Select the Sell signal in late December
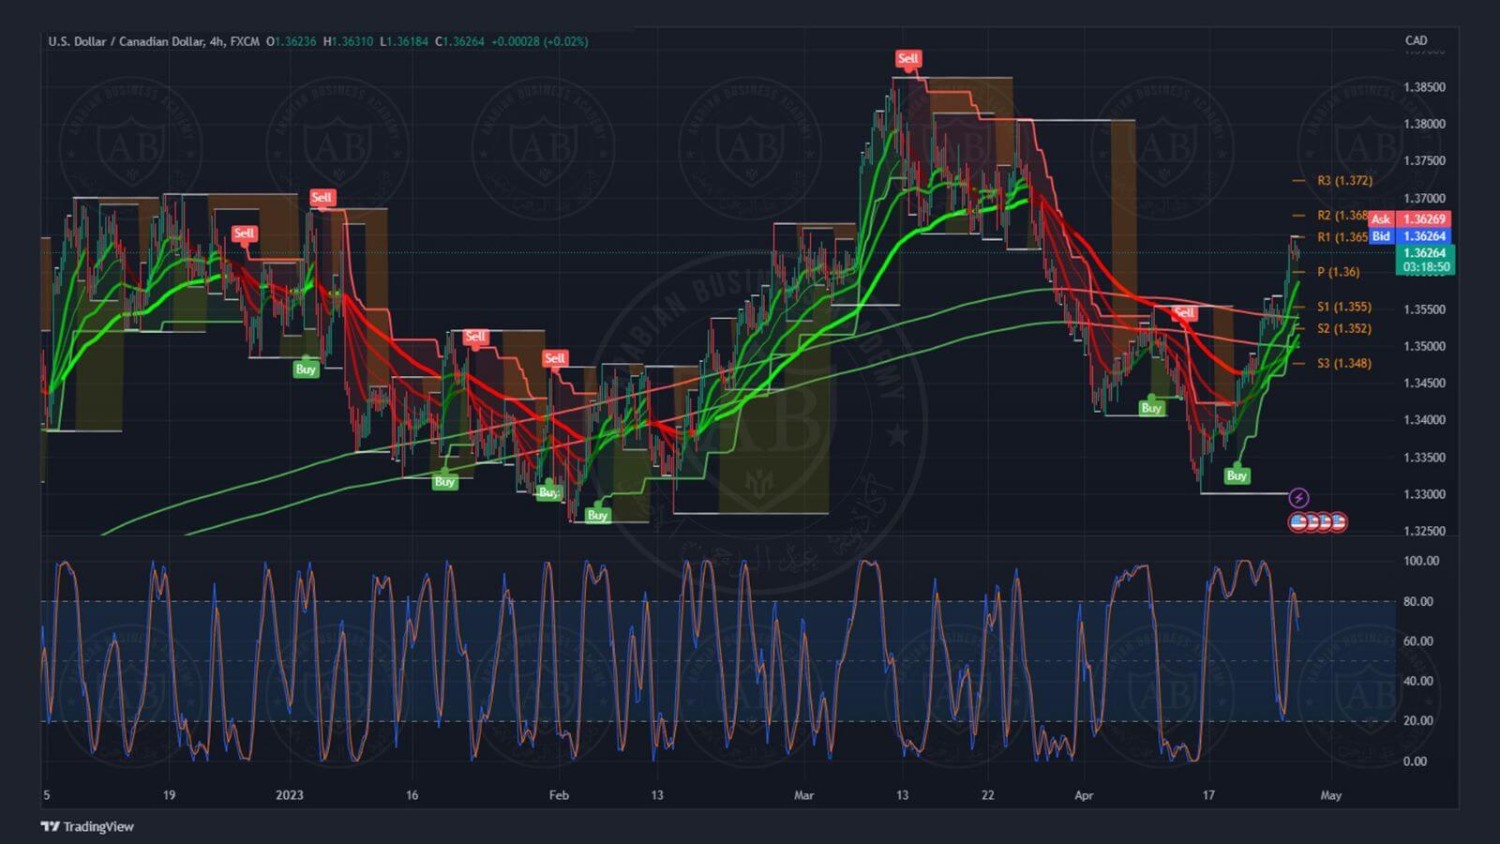The height and width of the screenshot is (844, 1500). [x=244, y=234]
